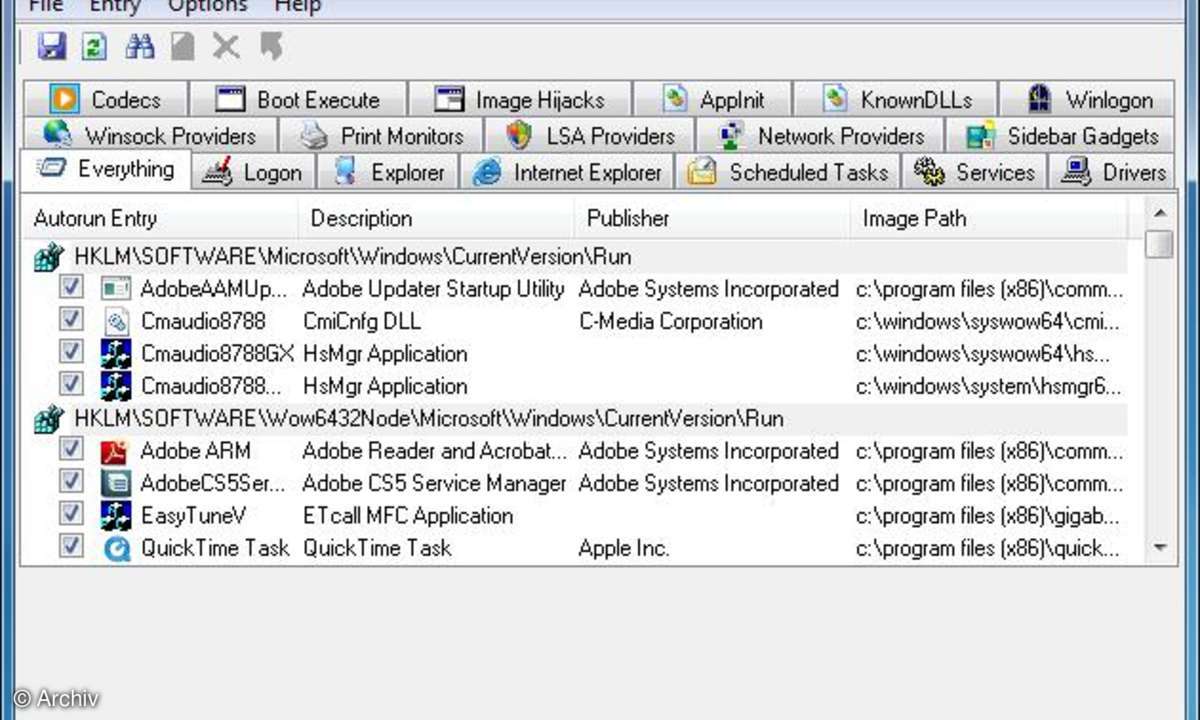Show the Winsock Providers tab
Screen dimensions: 1200x720
pyautogui.click(x=149, y=136)
